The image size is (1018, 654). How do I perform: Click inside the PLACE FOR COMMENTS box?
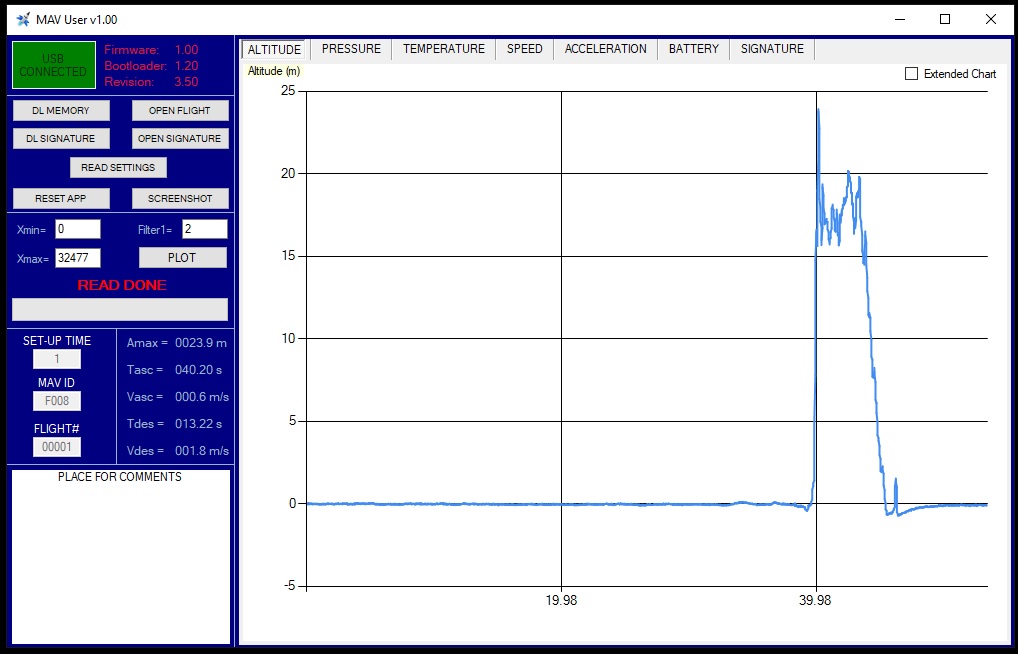tap(121, 557)
